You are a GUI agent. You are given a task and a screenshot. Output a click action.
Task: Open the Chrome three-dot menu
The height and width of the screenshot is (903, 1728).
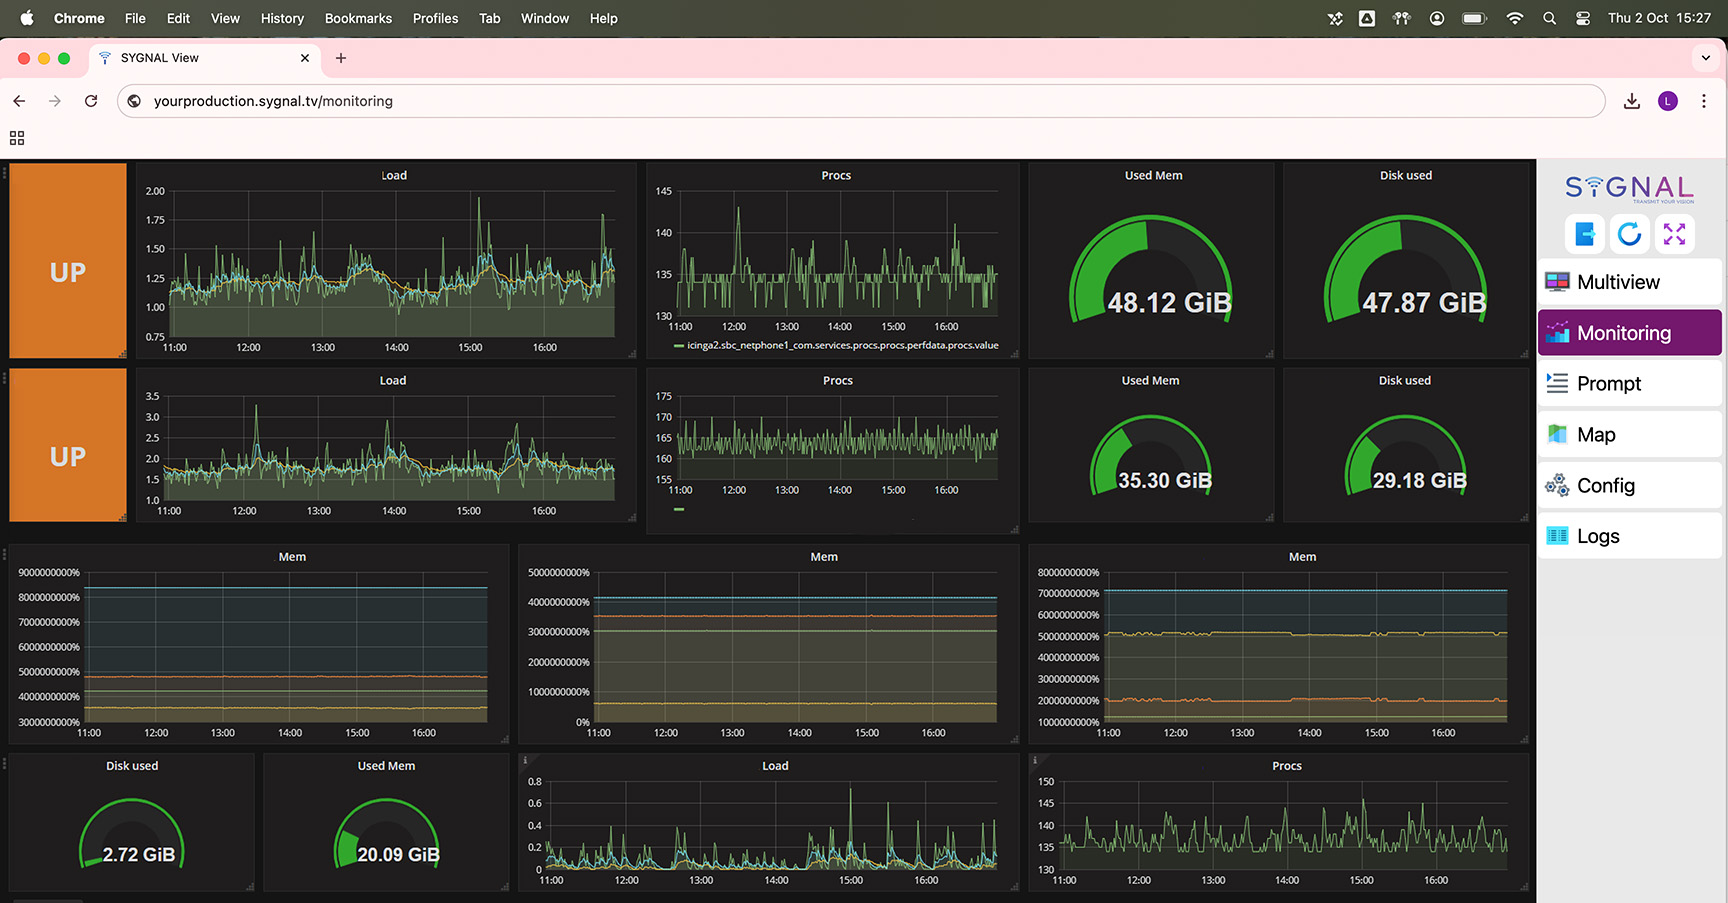click(x=1704, y=101)
